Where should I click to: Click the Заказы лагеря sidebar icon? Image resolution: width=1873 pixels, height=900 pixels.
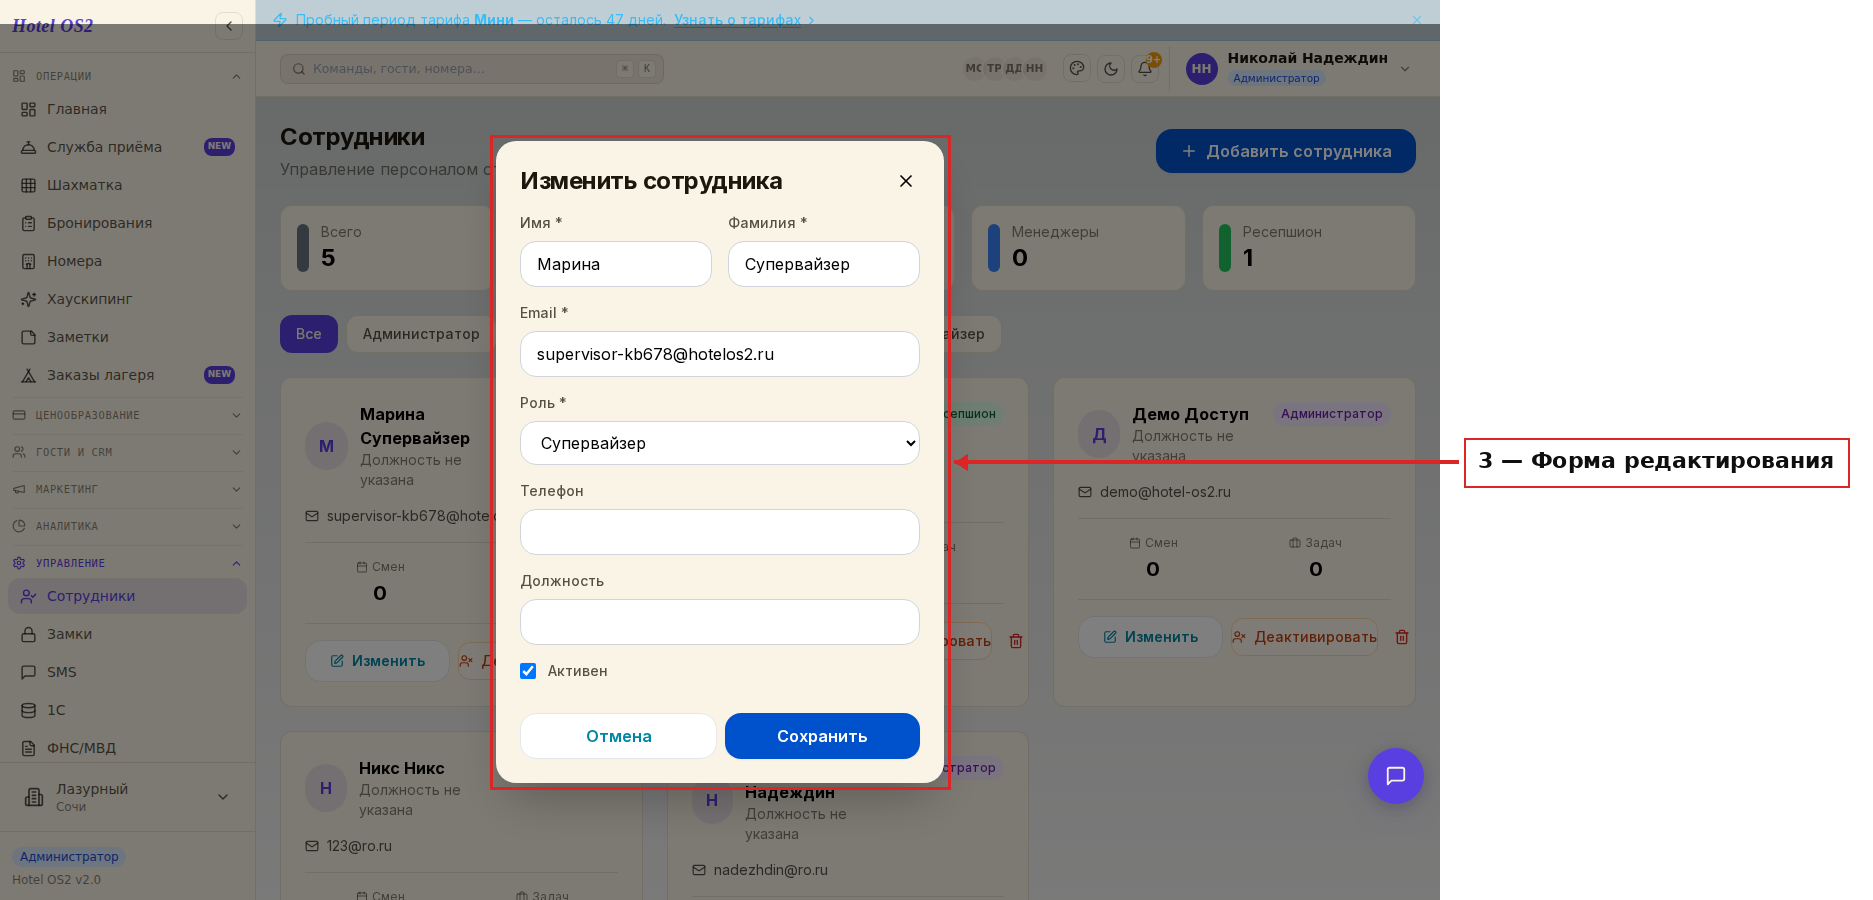(29, 375)
